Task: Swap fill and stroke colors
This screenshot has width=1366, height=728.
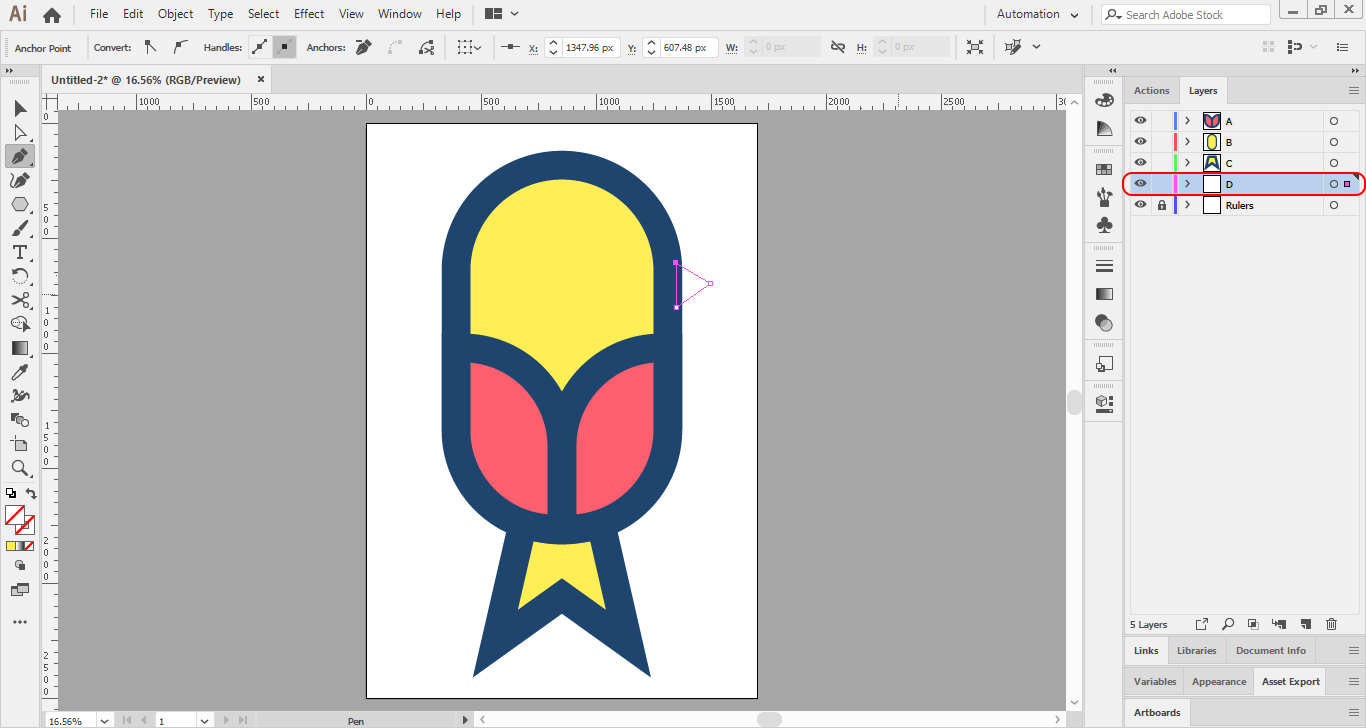Action: coord(31,494)
